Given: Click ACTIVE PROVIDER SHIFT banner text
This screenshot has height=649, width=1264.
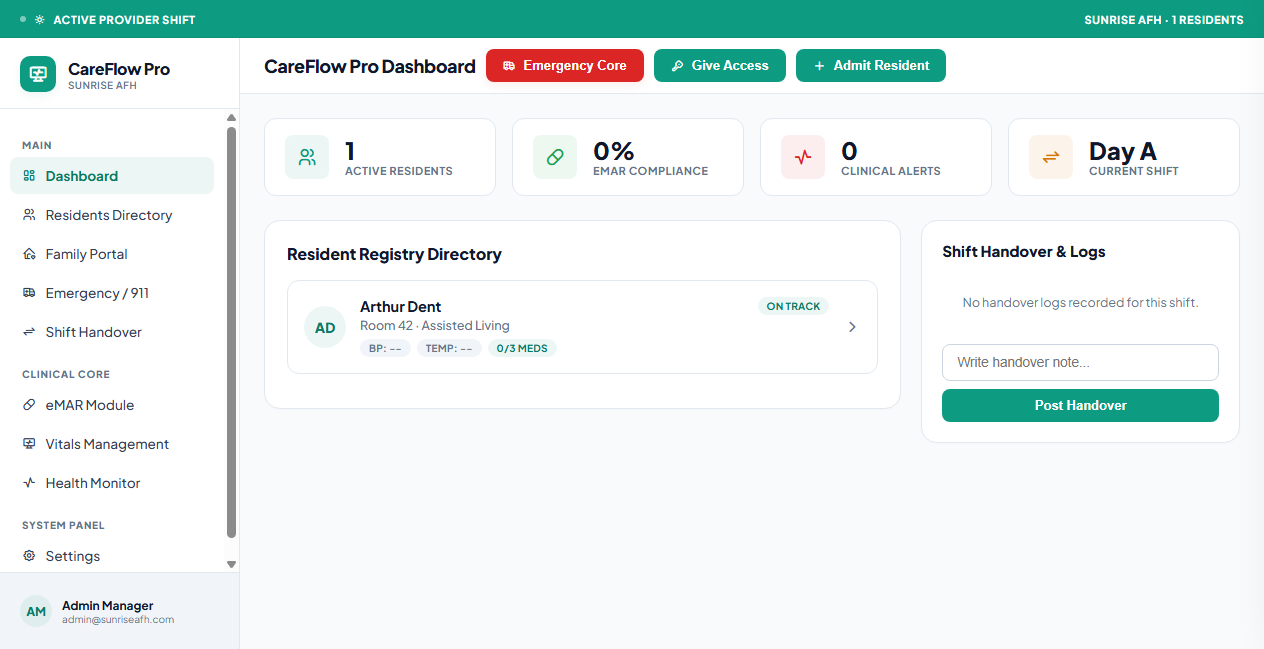Looking at the screenshot, I should 124,20.
